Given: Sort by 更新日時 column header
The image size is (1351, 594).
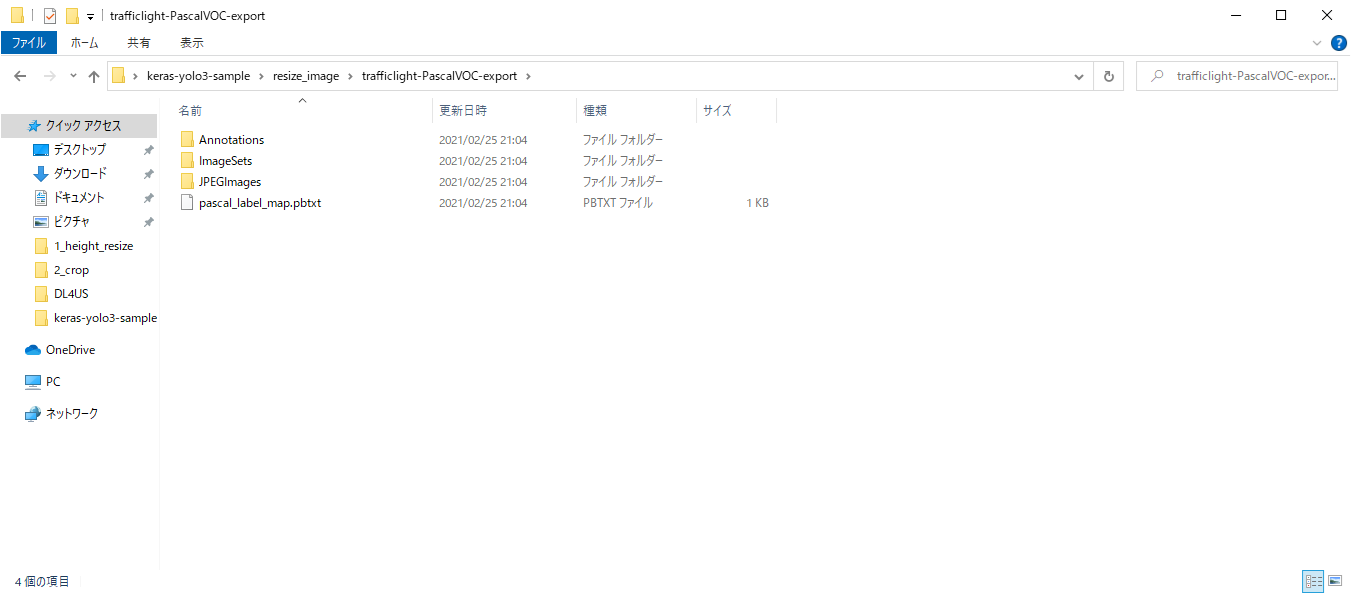Looking at the screenshot, I should [x=463, y=111].
